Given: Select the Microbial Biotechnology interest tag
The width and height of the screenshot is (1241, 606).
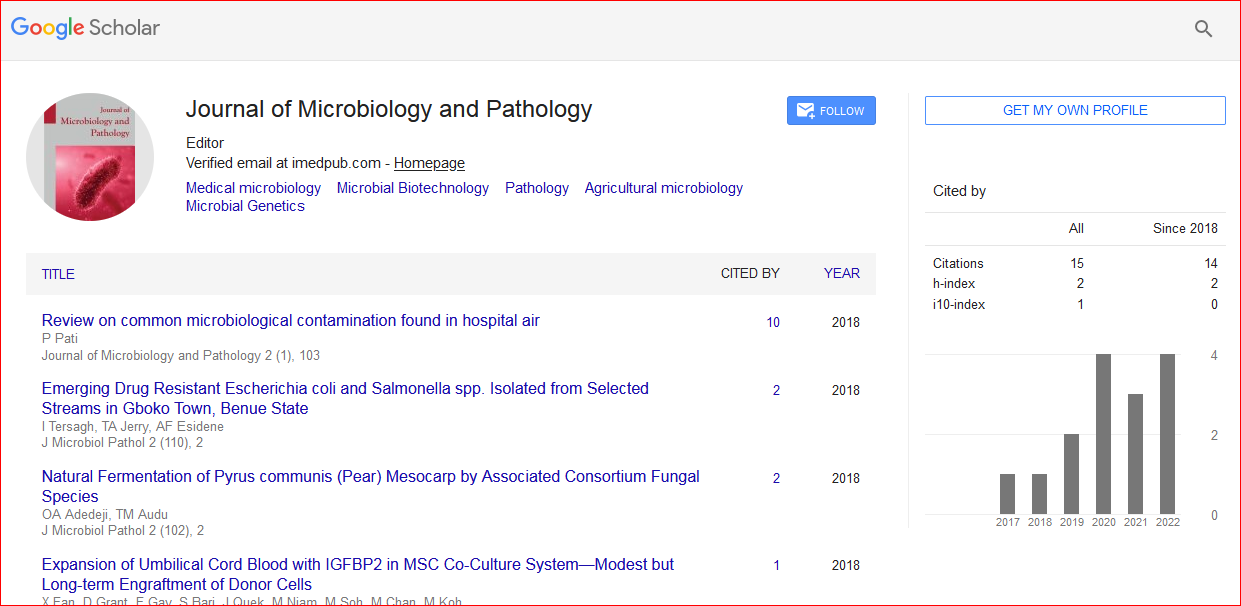Looking at the screenshot, I should point(412,188).
